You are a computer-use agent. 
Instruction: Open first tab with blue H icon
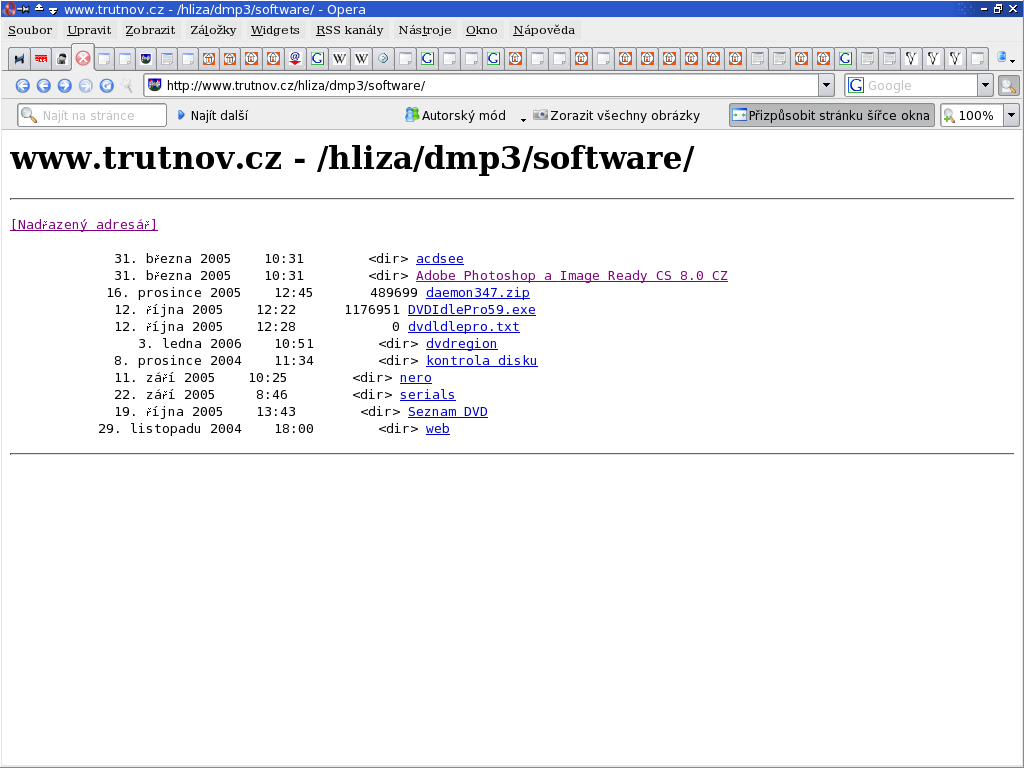(19, 59)
